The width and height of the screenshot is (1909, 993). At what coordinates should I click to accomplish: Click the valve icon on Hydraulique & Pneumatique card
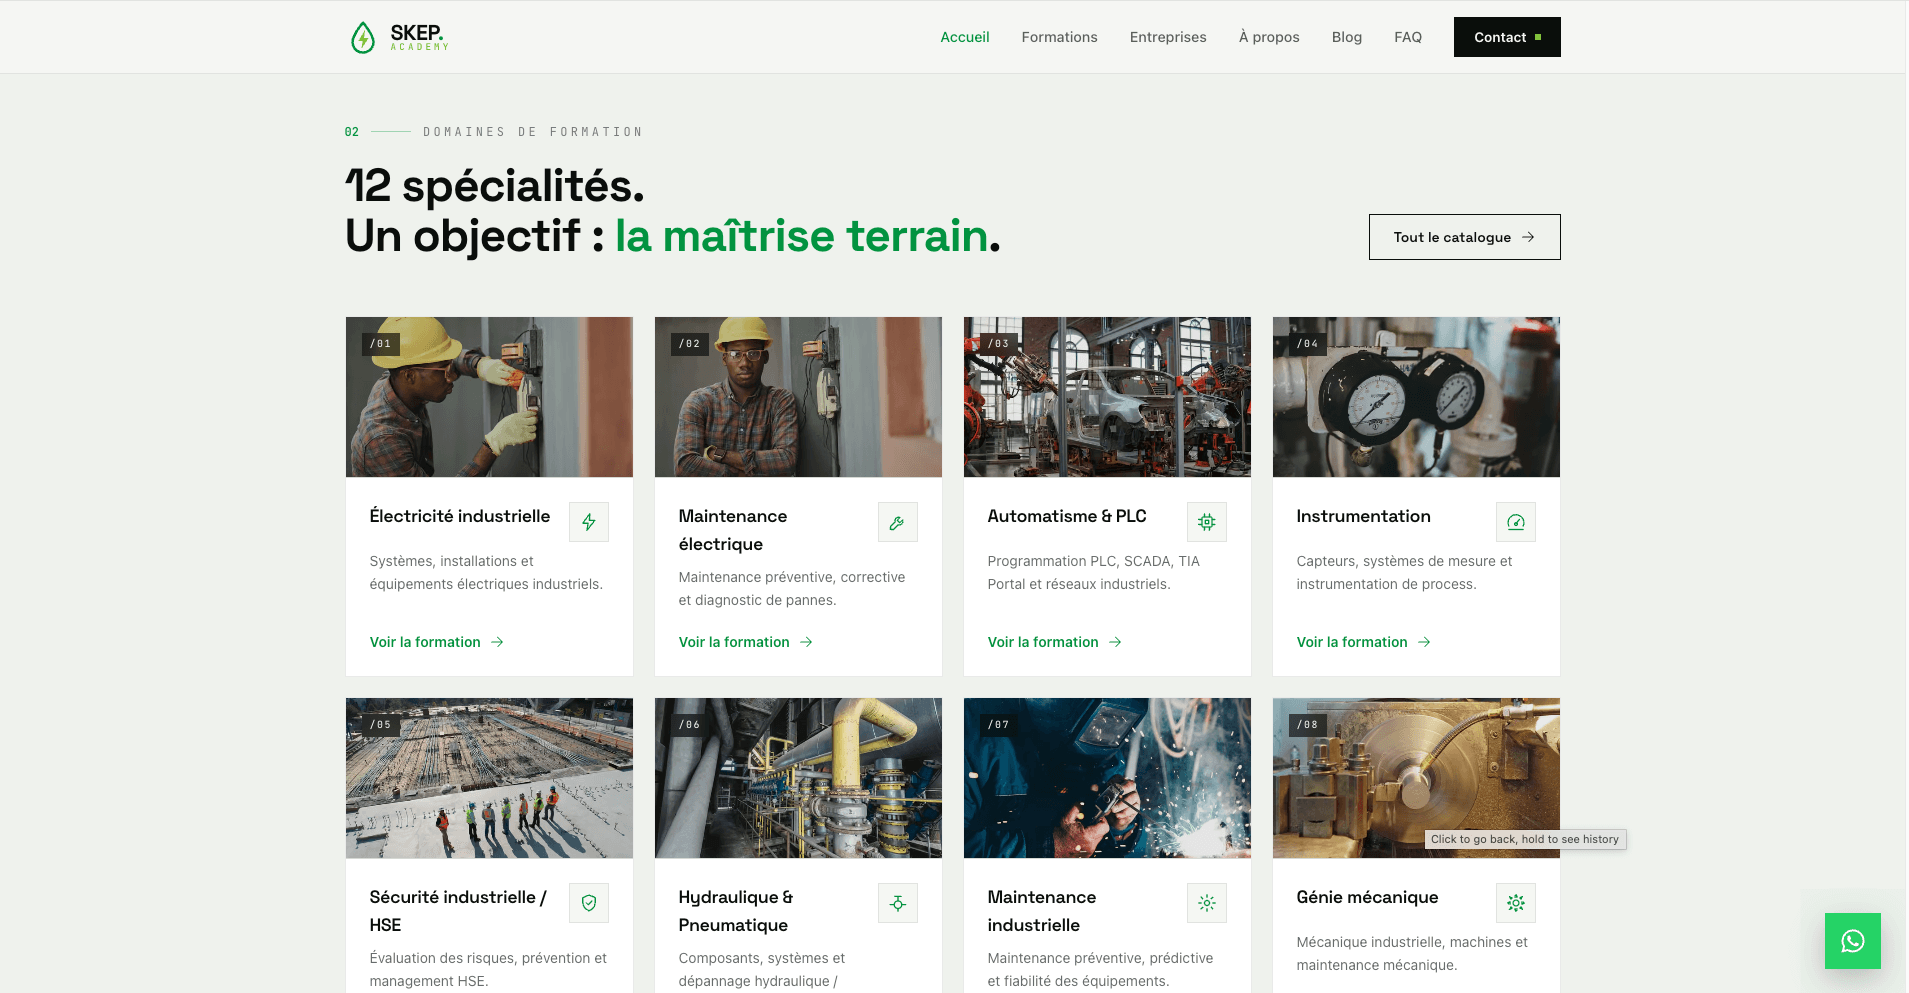[x=898, y=903]
